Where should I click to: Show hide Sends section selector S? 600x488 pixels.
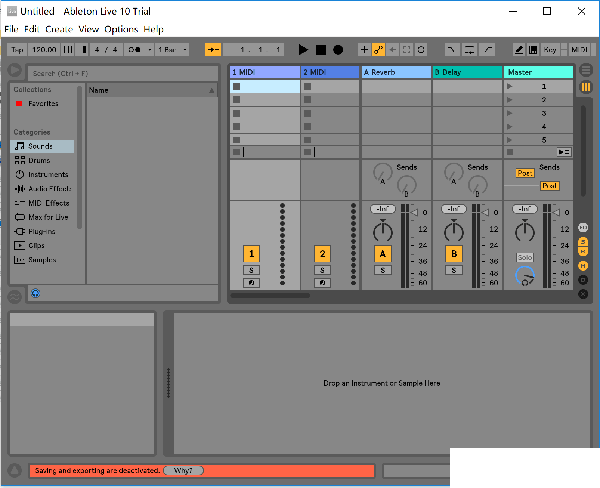click(583, 242)
